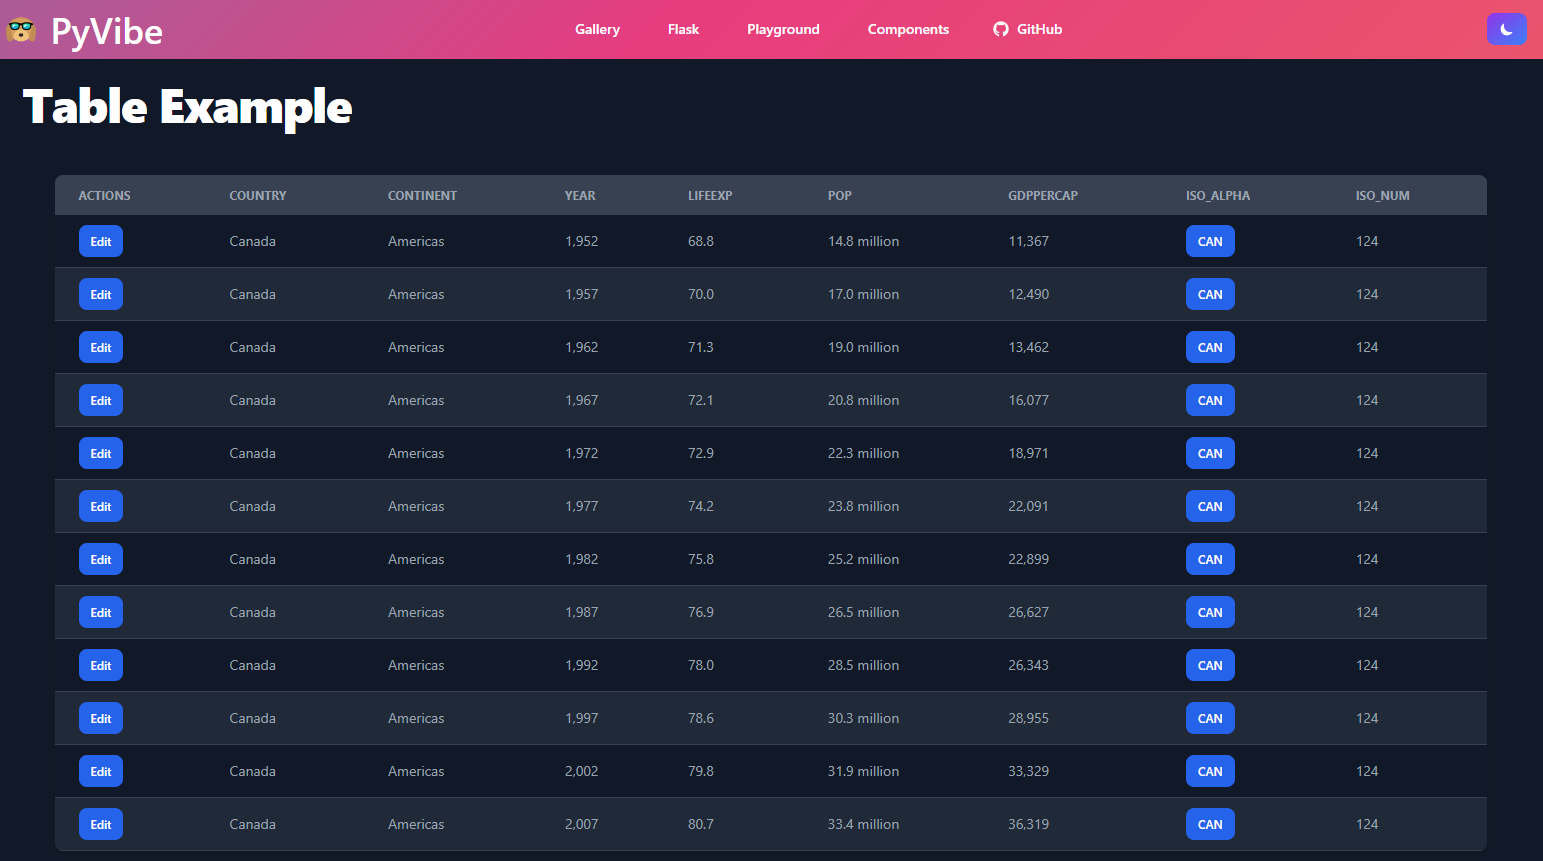The image size is (1543, 861).
Task: Edit the row with year 2,007
Action: click(x=101, y=824)
